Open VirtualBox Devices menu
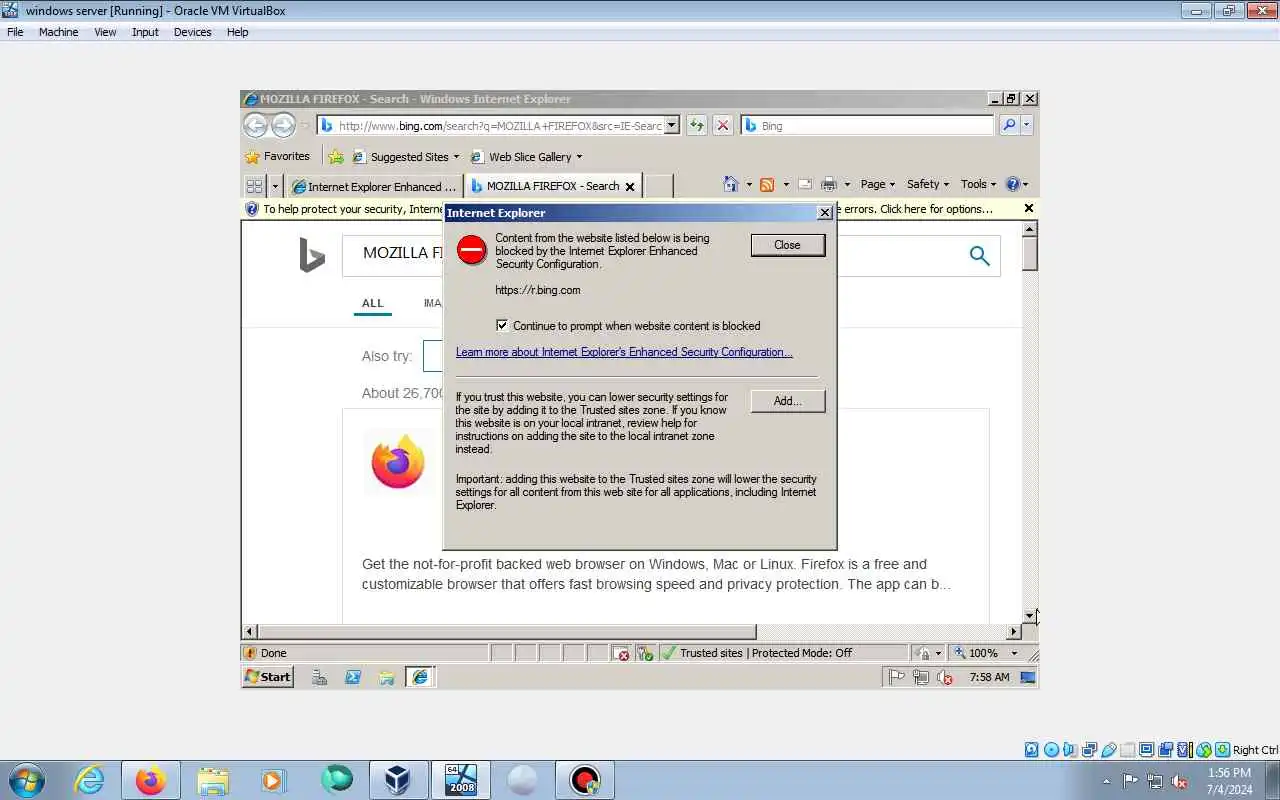 click(x=192, y=32)
